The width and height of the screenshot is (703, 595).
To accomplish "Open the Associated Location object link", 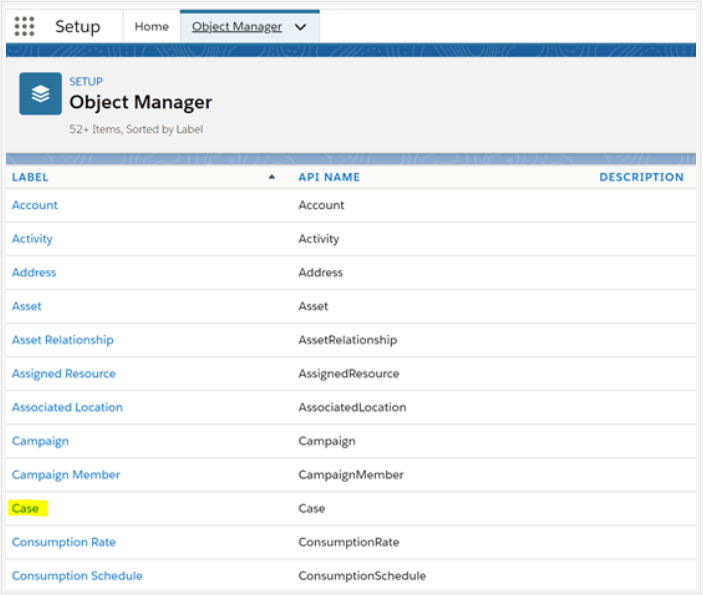I will 67,407.
